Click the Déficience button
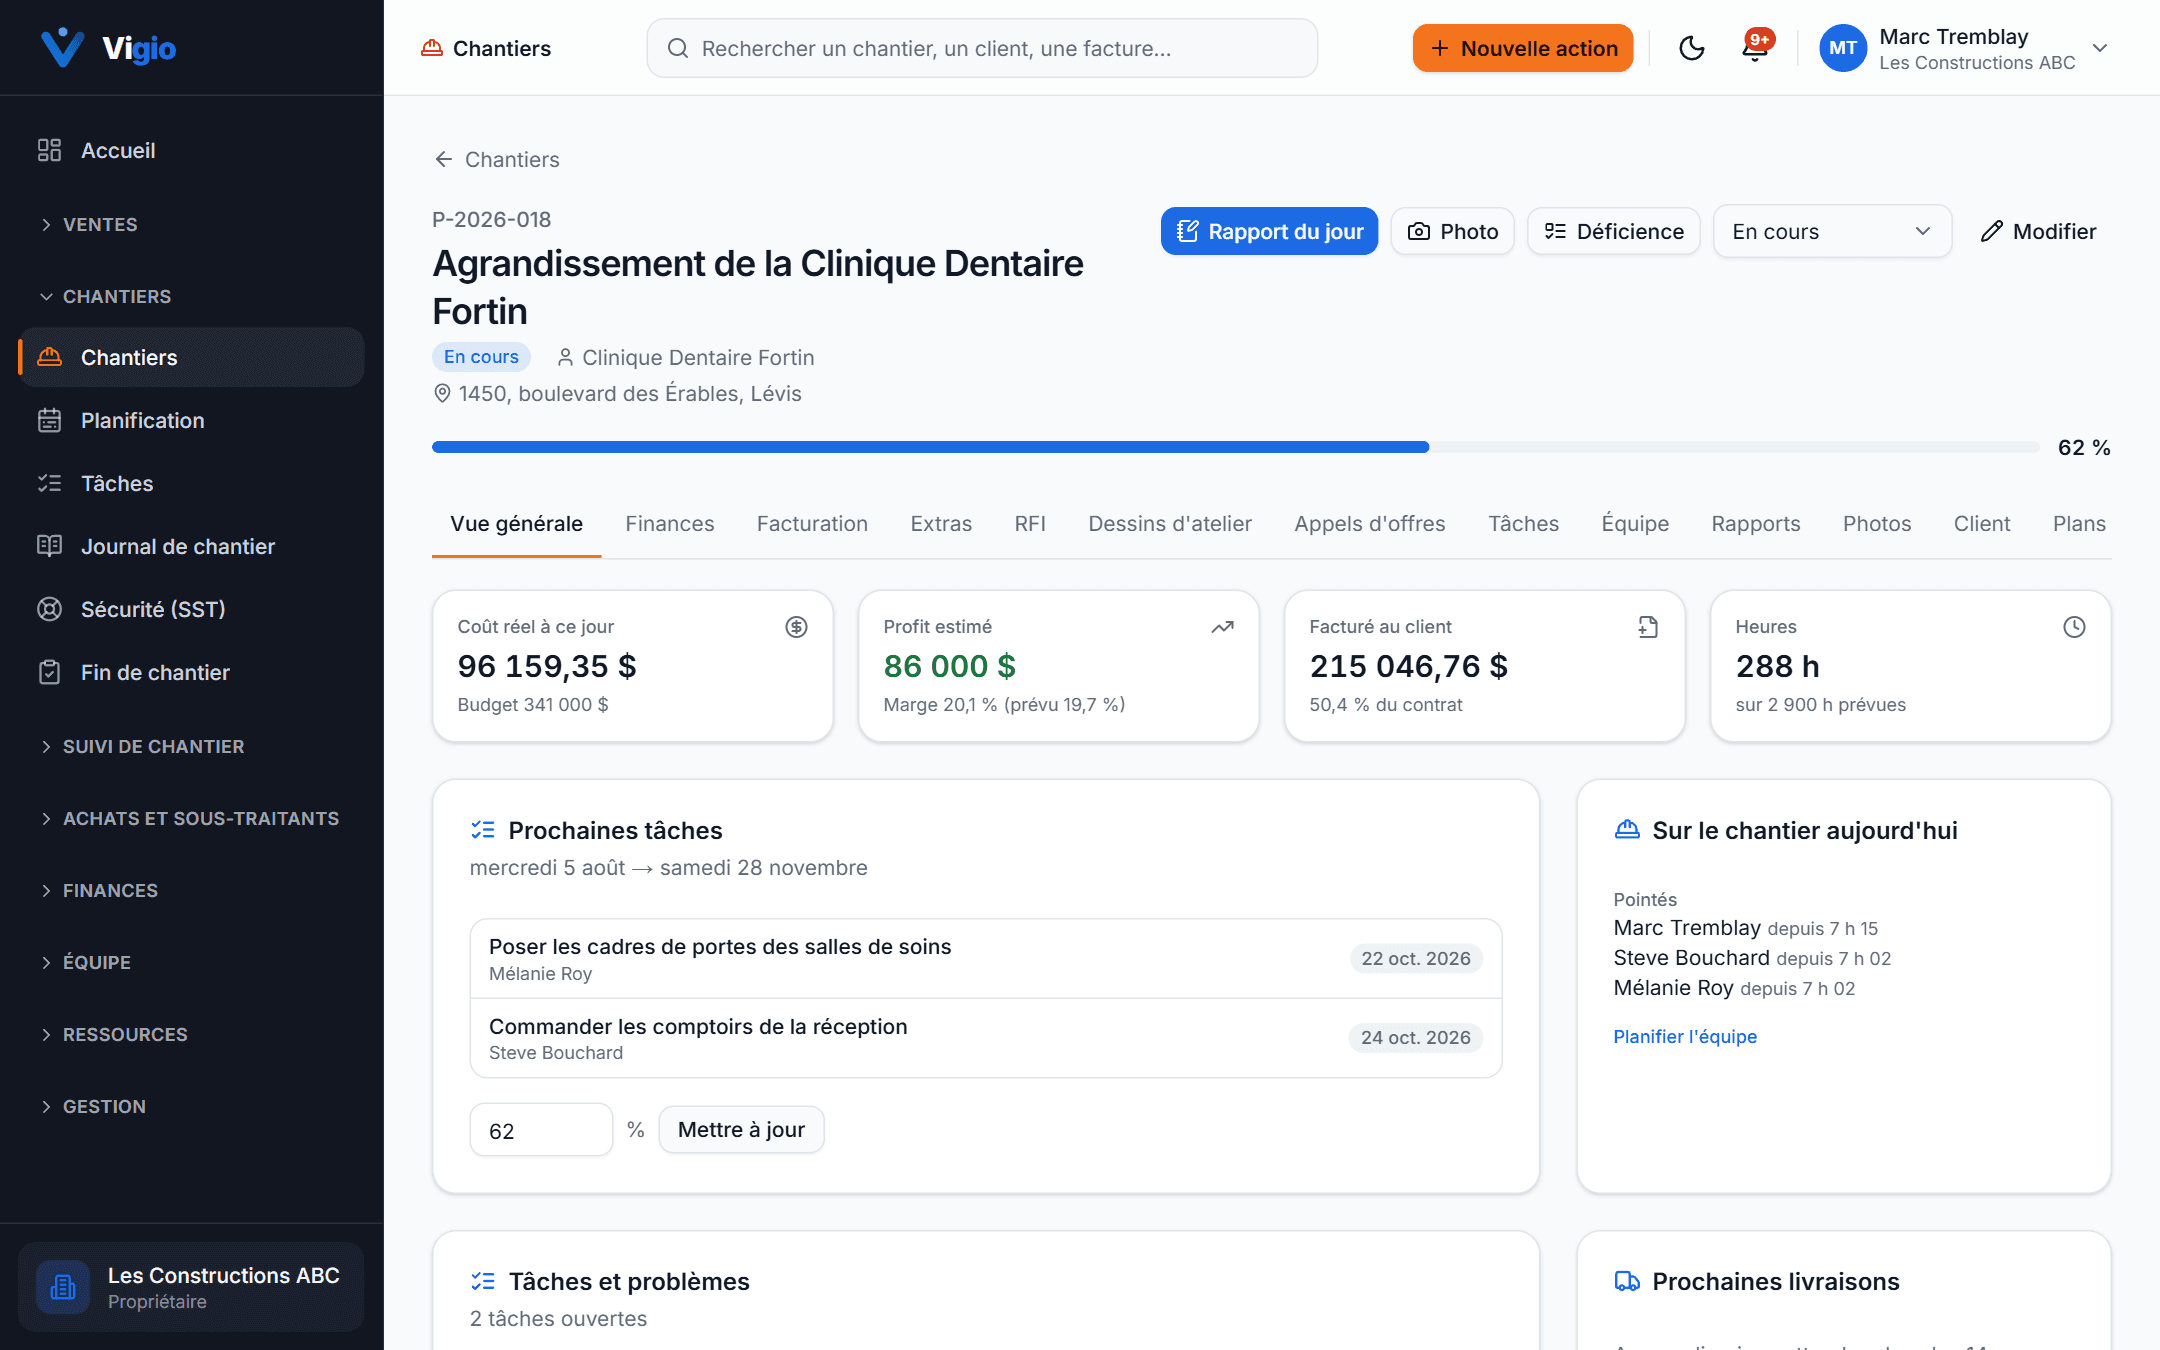This screenshot has height=1350, width=2160. tap(1613, 231)
